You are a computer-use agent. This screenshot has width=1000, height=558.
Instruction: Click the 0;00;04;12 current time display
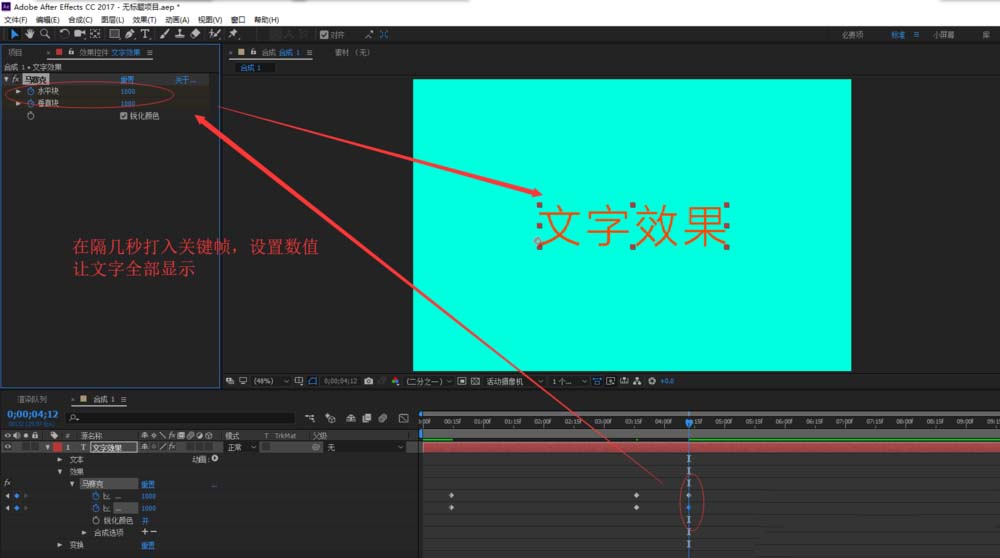pos(33,415)
